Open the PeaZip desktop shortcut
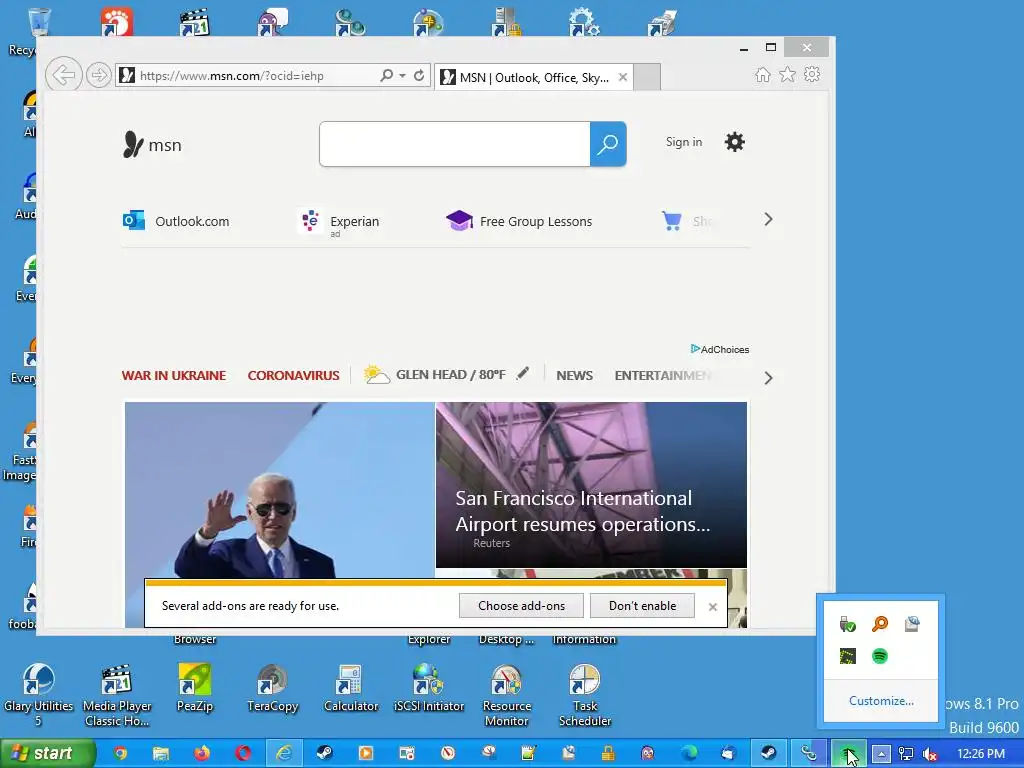 tap(195, 688)
